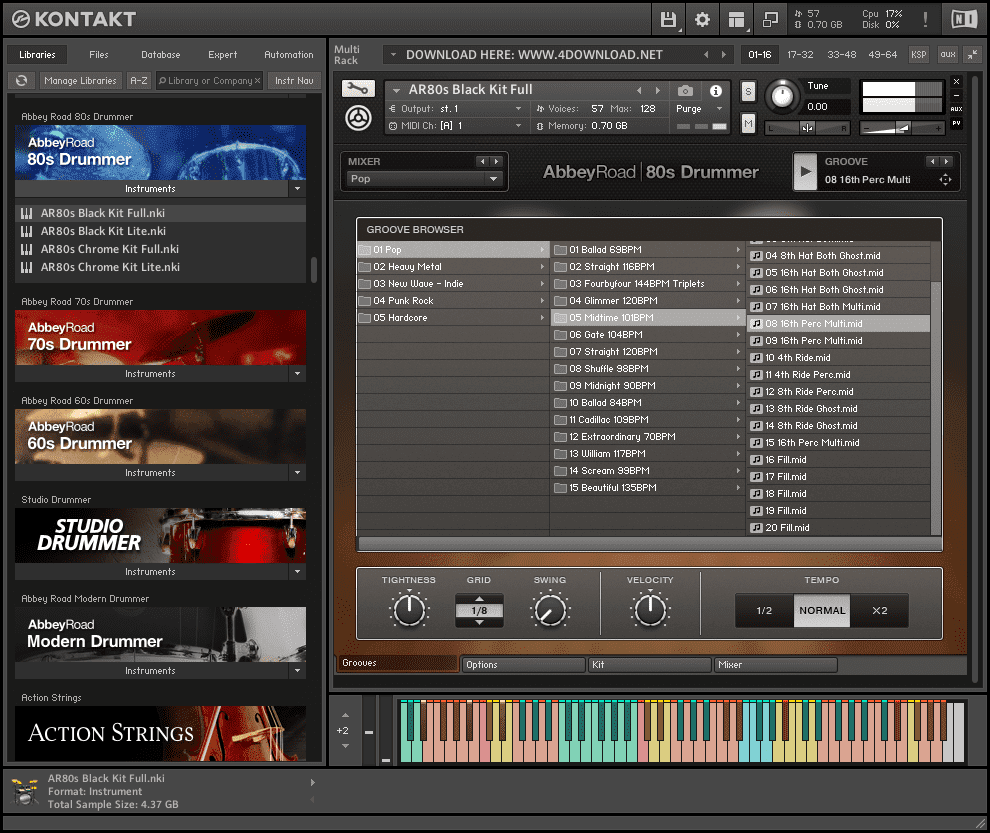990x833 pixels.
Task: Switch to the Files tab
Action: [x=98, y=55]
